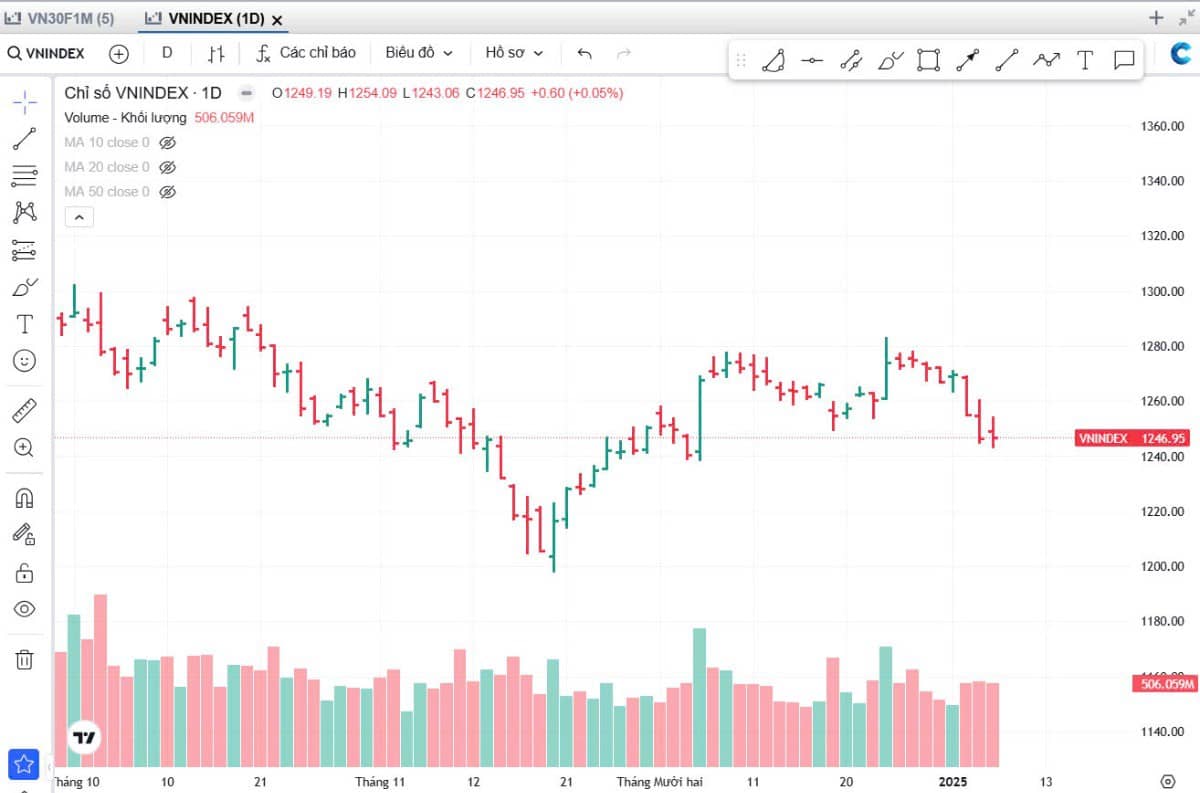Add a new chart tab with plus
Image resolution: width=1200 pixels, height=793 pixels.
tap(1156, 17)
